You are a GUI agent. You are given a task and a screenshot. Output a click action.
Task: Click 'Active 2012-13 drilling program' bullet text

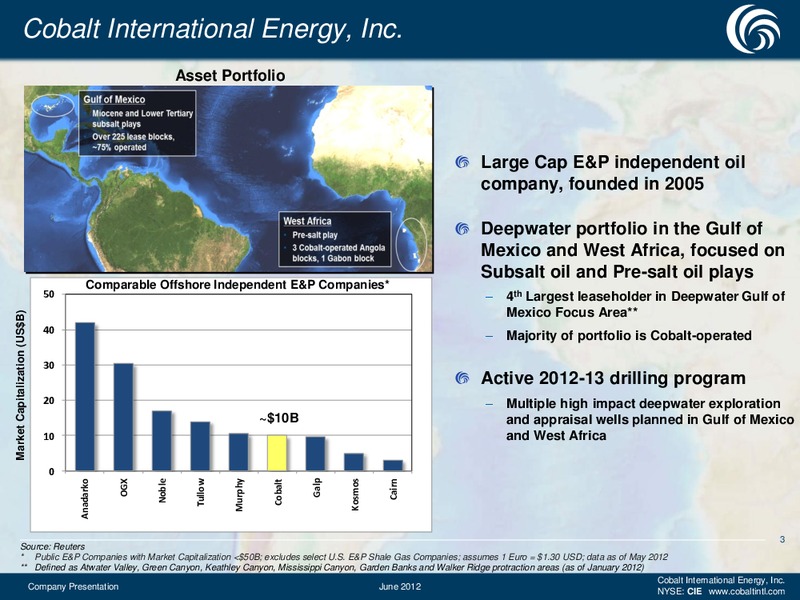[613, 378]
